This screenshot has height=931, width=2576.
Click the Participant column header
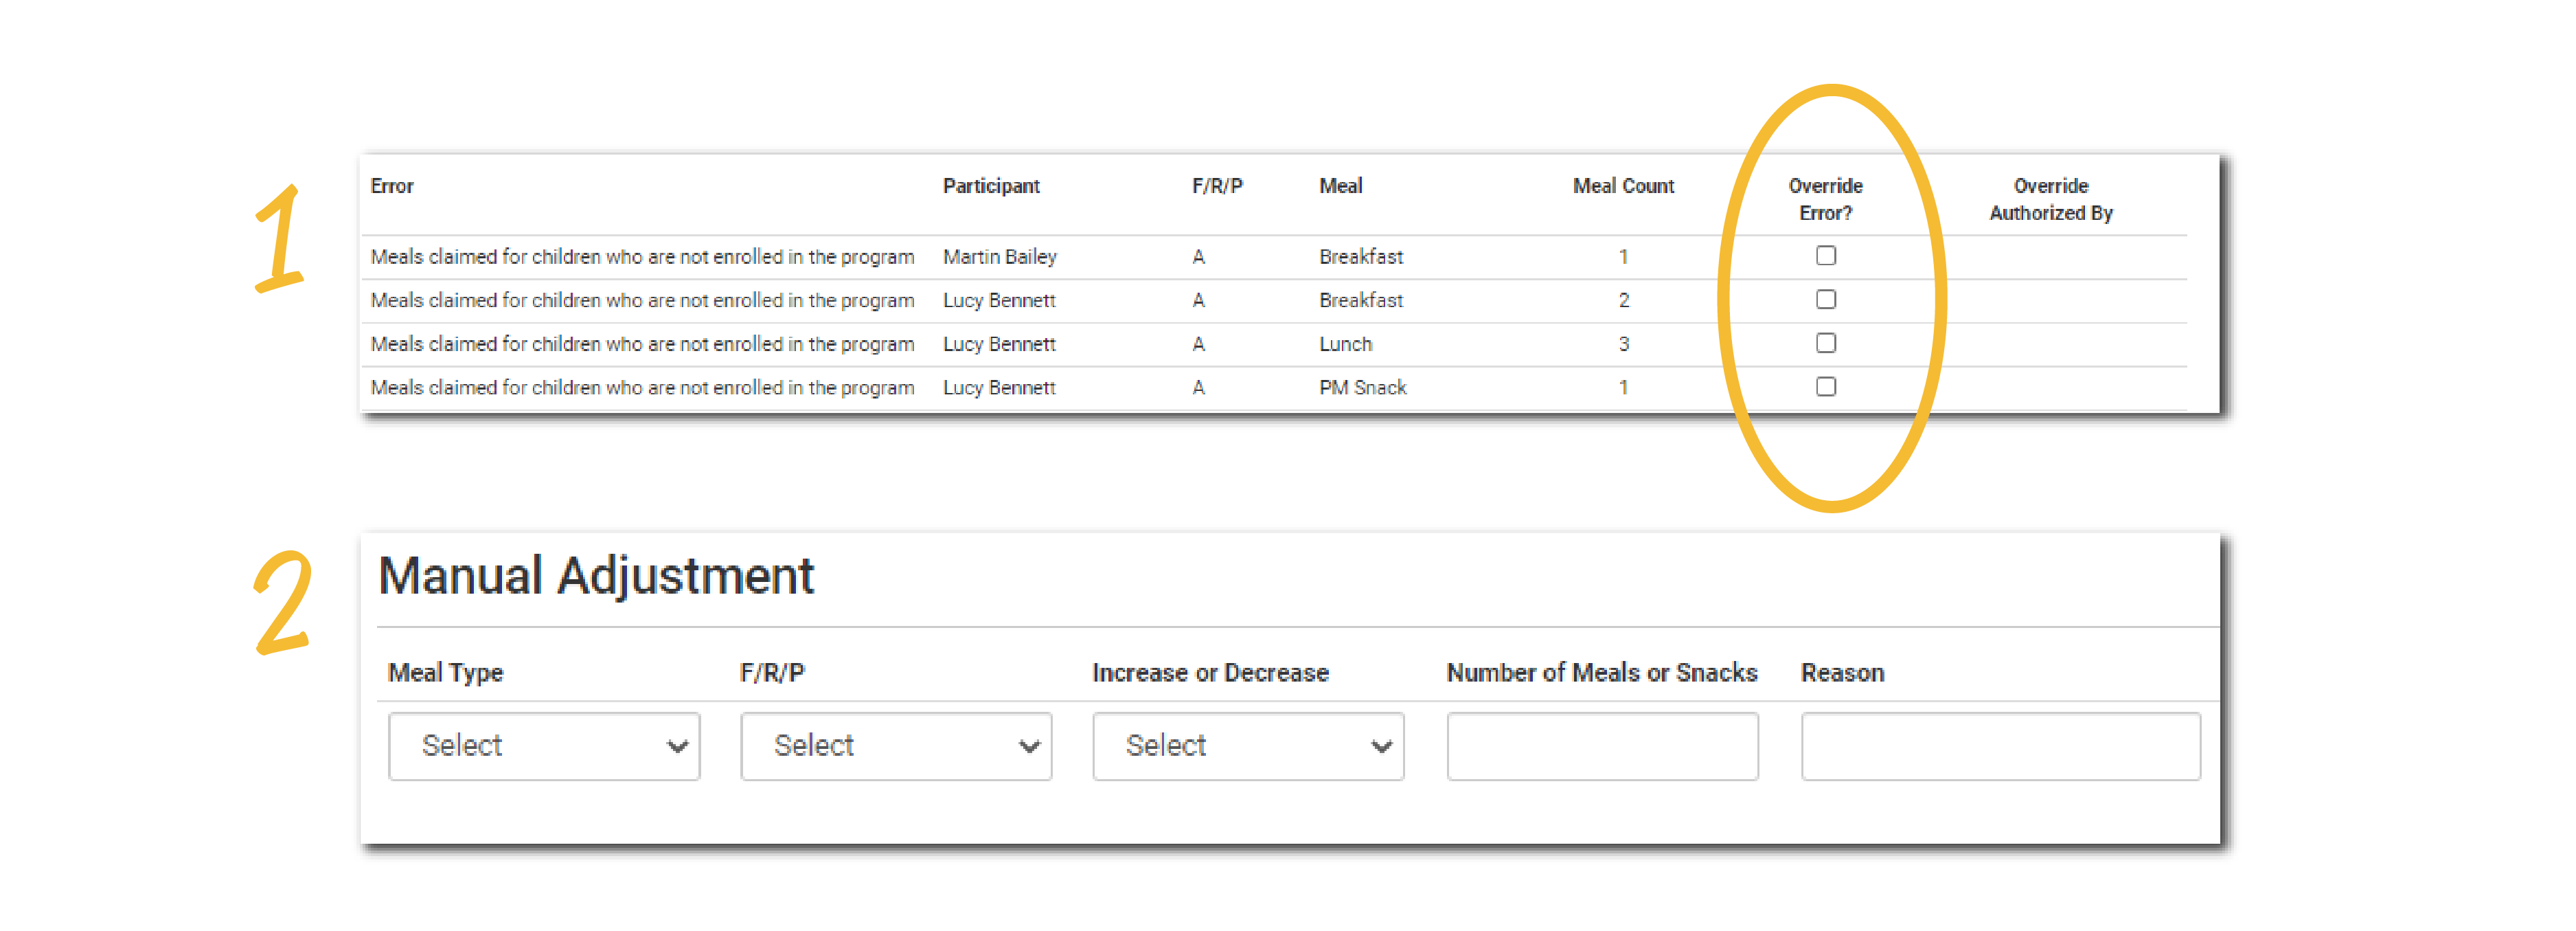(990, 186)
